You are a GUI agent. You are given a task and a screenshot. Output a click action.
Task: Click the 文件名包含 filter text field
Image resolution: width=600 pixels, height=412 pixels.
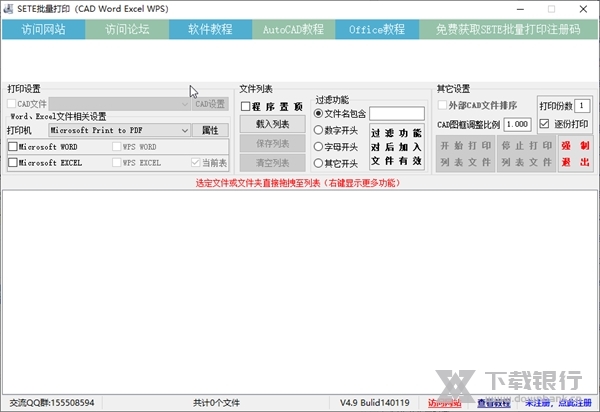click(x=397, y=114)
